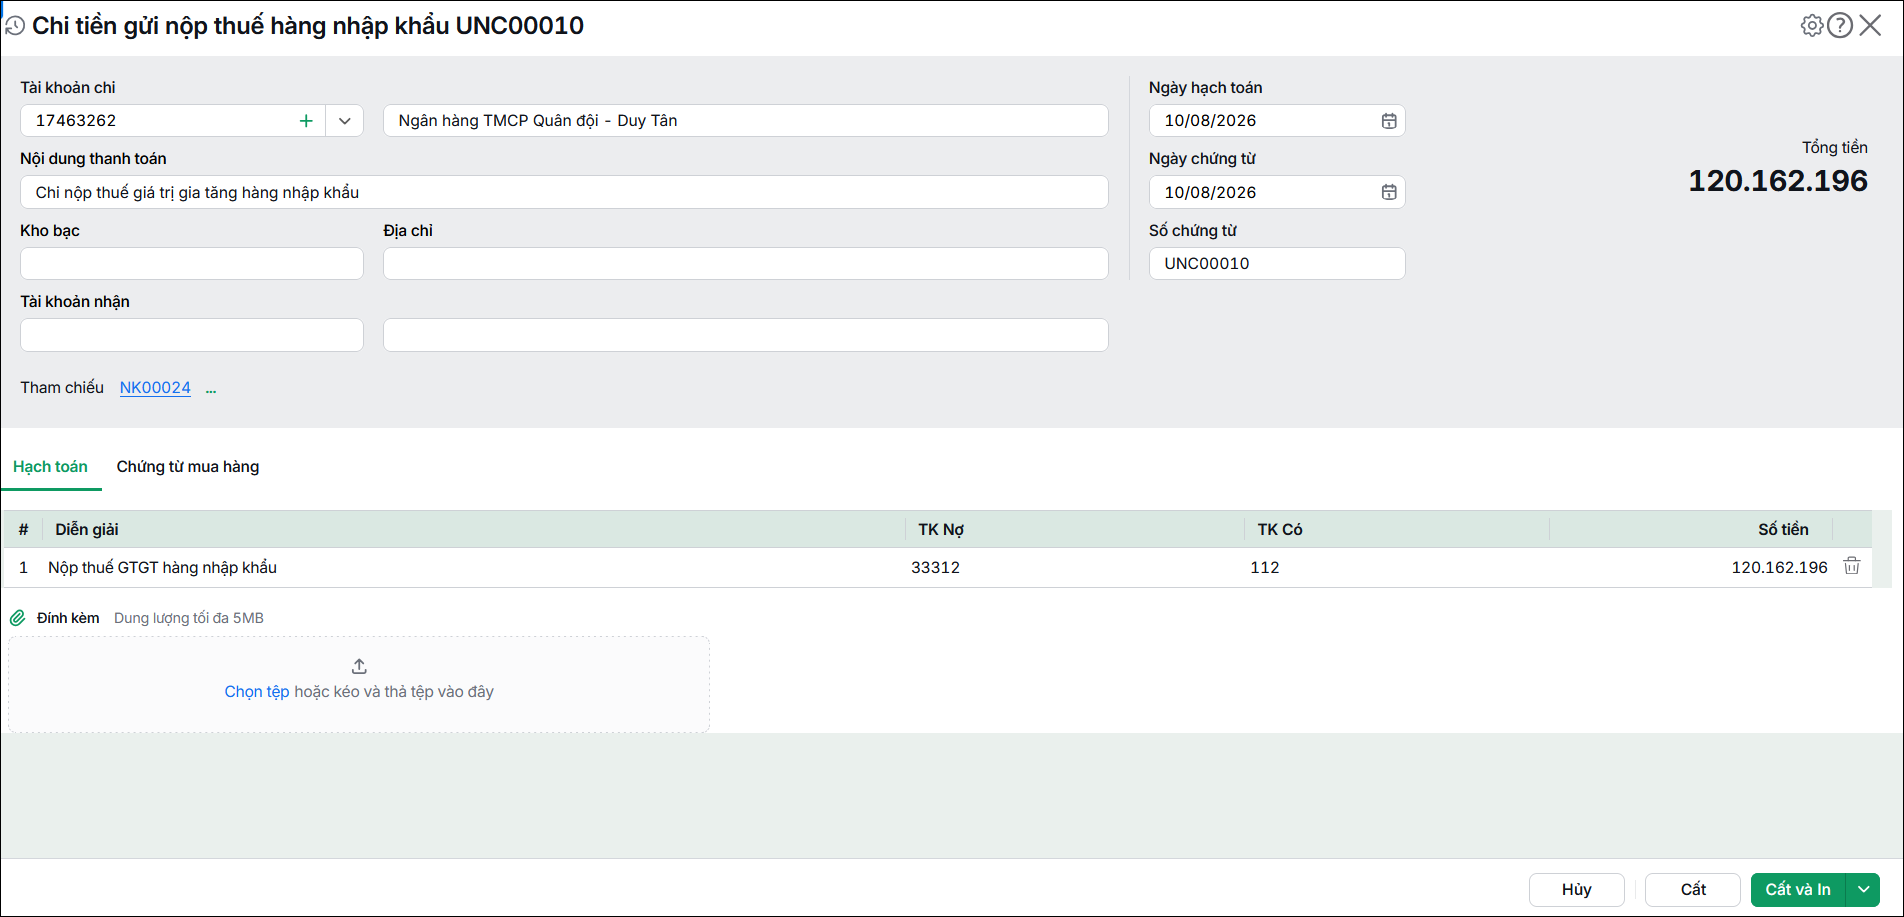The width and height of the screenshot is (1904, 917).
Task: Click the Cất và In button
Action: click(x=1799, y=889)
